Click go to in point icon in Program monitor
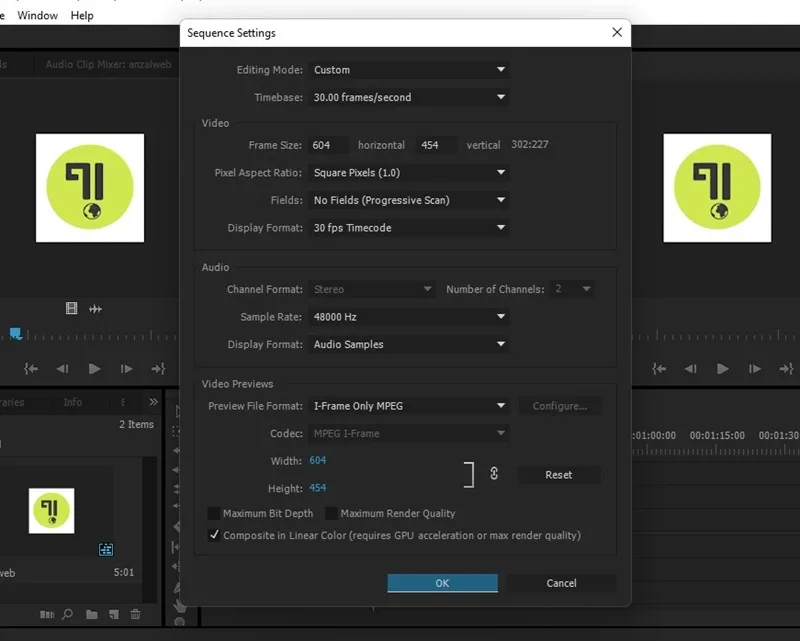The image size is (800, 641). [x=659, y=368]
